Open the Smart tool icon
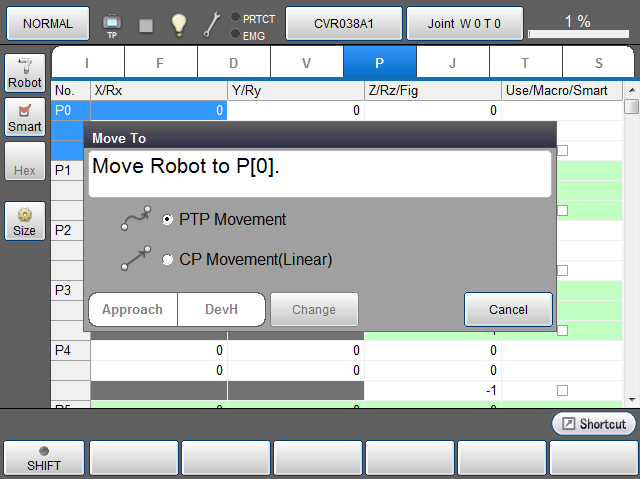This screenshot has height=479, width=640. 25,117
